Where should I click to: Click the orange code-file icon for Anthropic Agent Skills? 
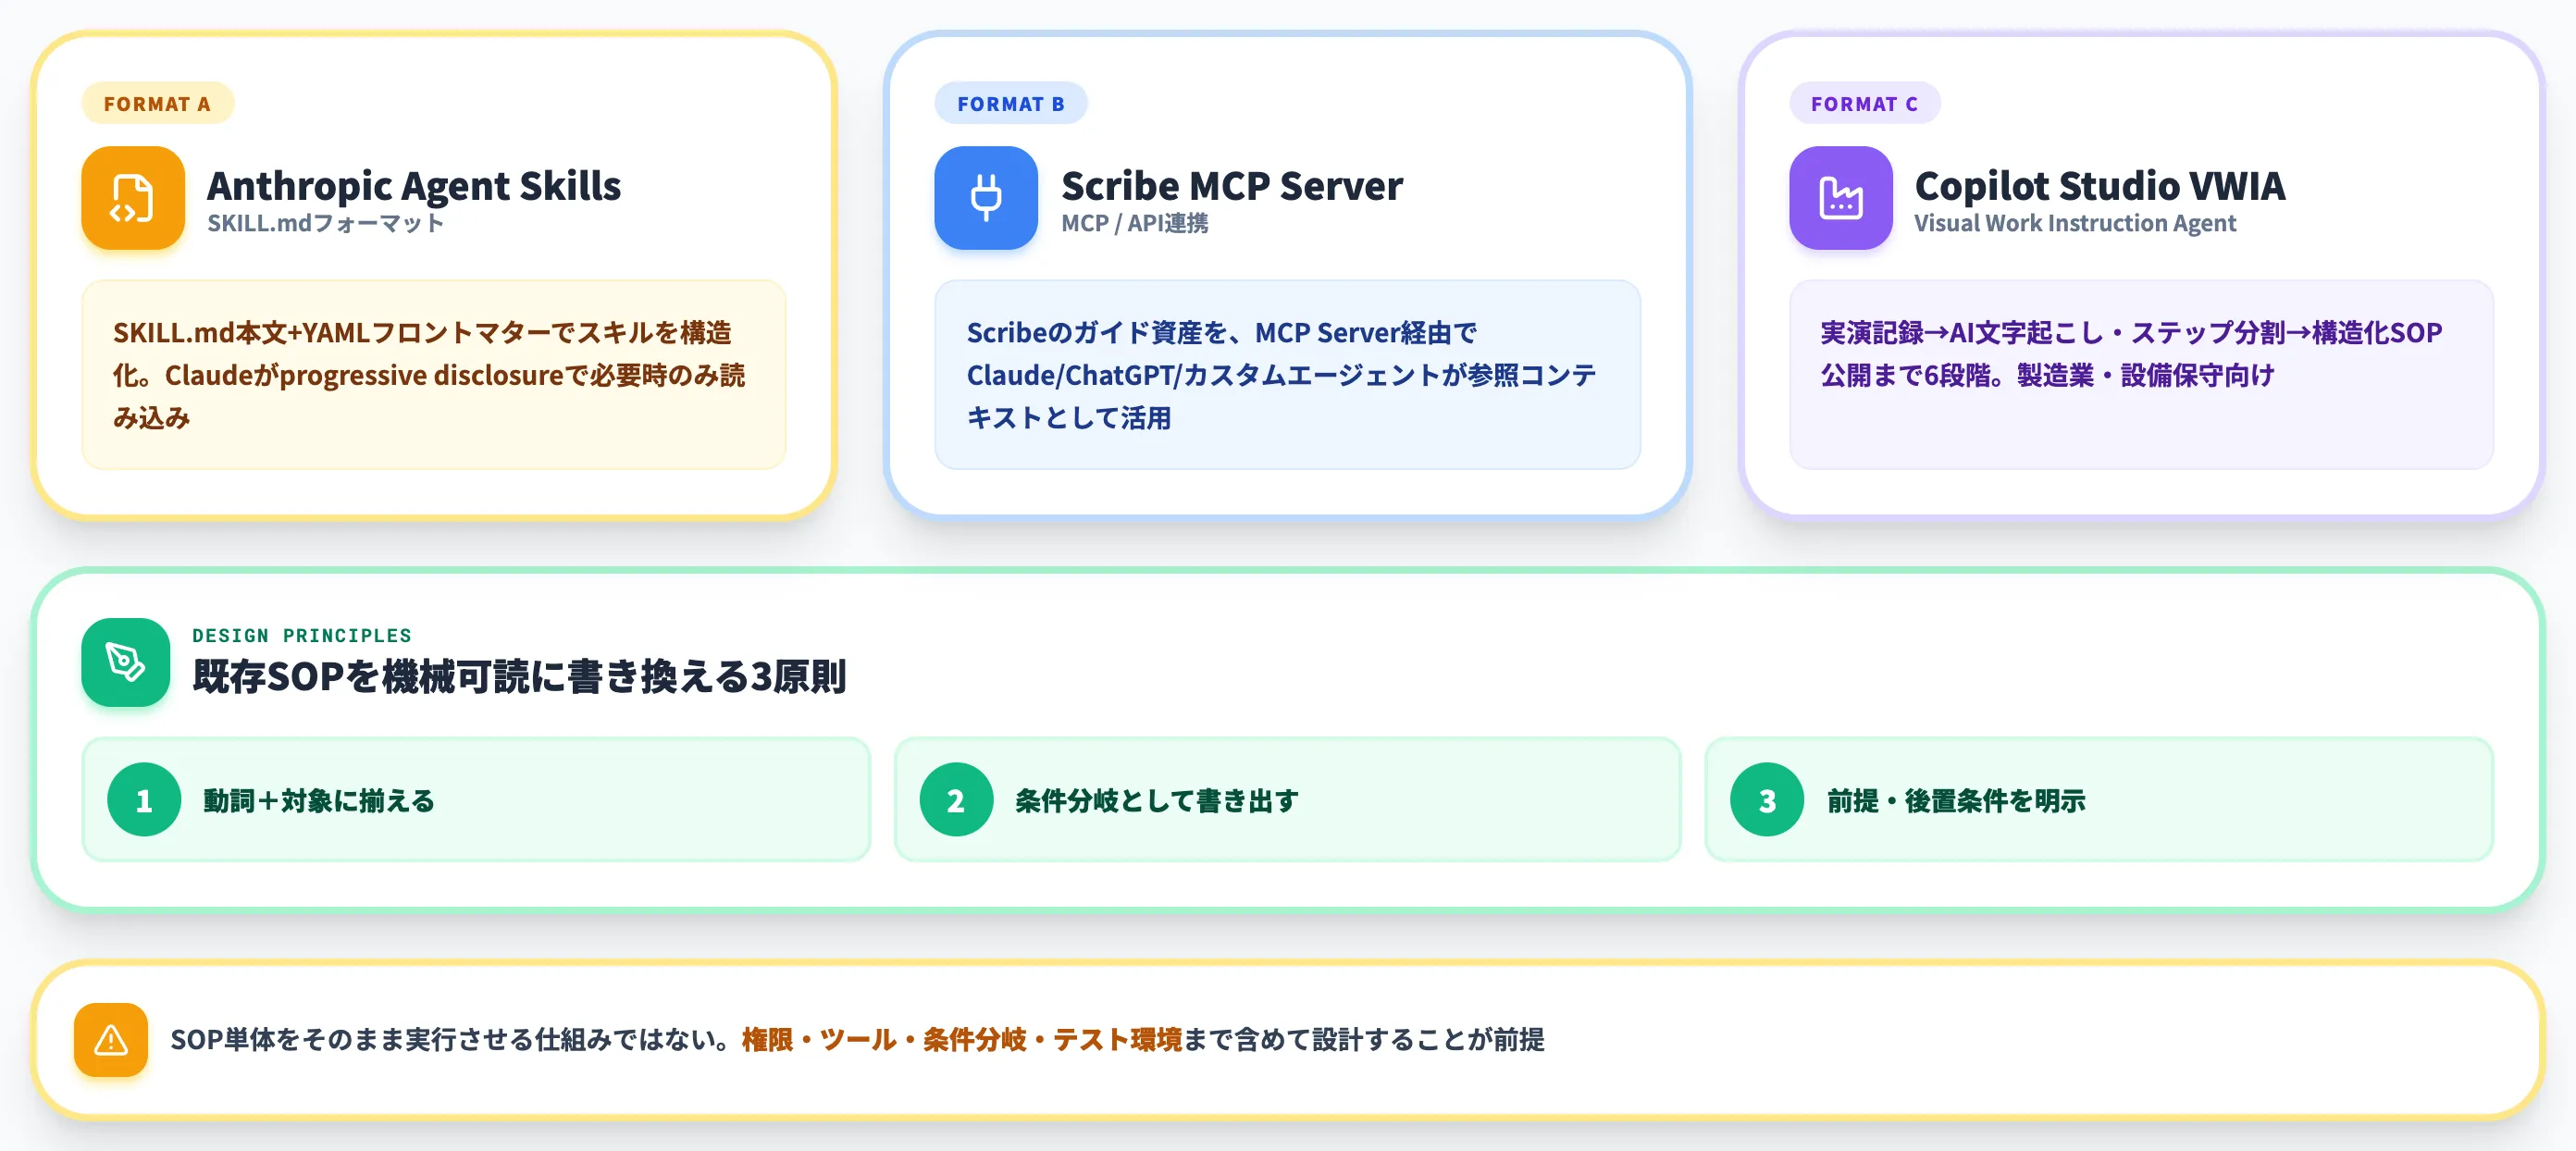(x=133, y=198)
